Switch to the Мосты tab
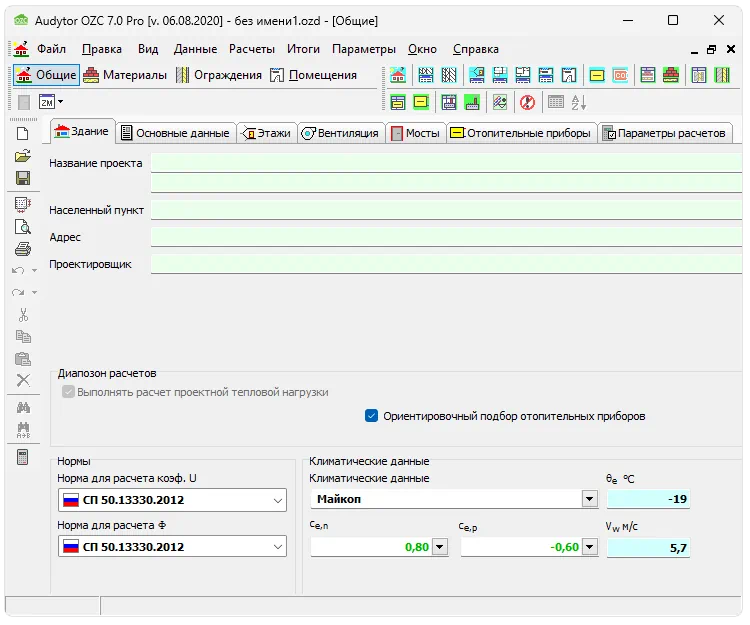750x625 pixels. [x=416, y=133]
